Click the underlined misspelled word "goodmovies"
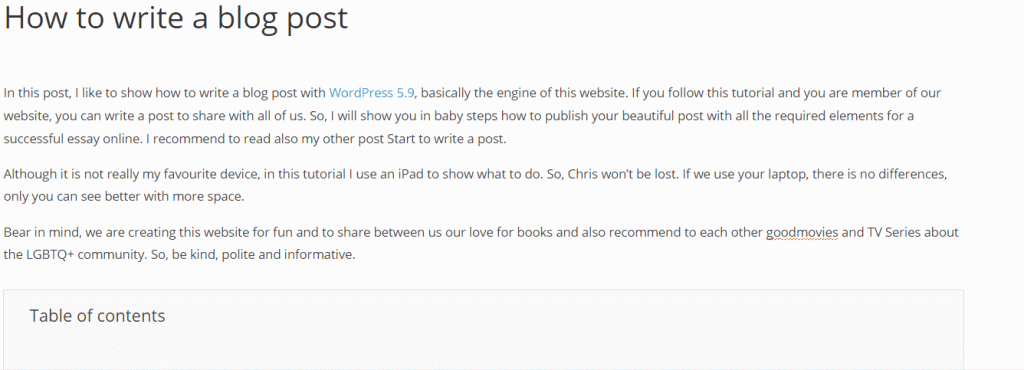 (802, 232)
